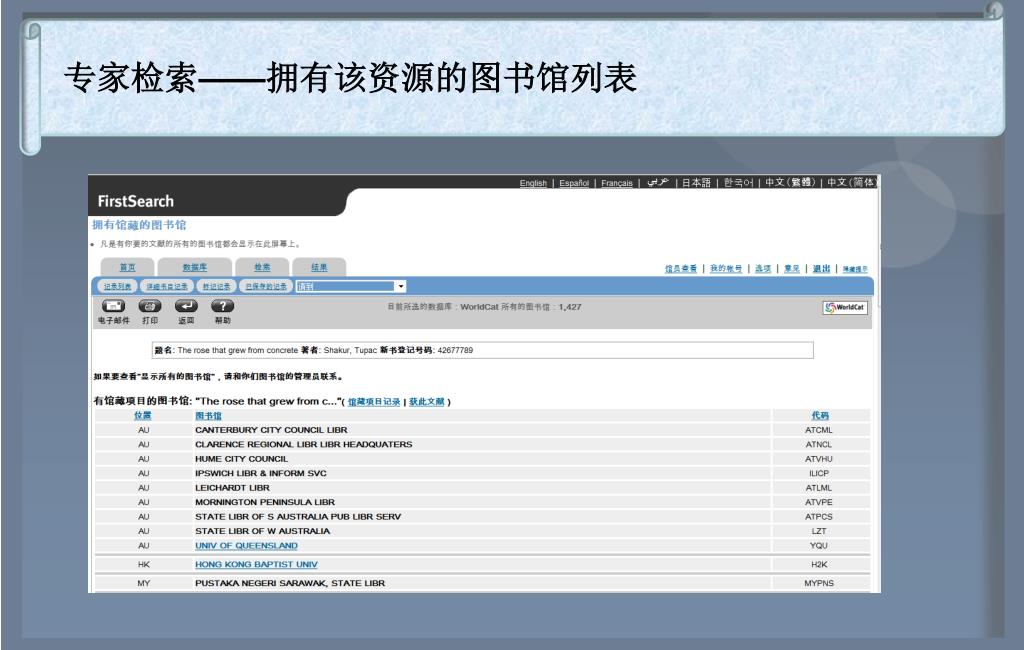
Task: Click the hide-tips link beside 退出
Action: (855, 269)
